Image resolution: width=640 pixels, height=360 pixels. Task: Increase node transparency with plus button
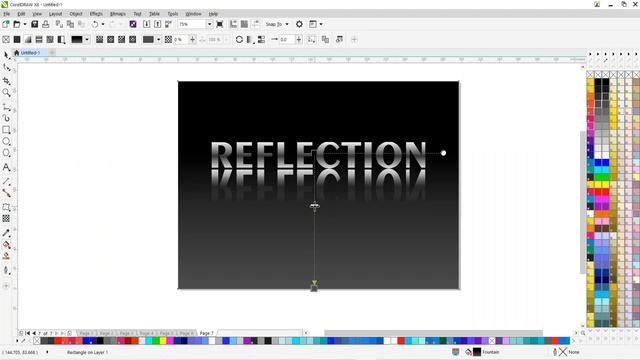[x=192, y=40]
